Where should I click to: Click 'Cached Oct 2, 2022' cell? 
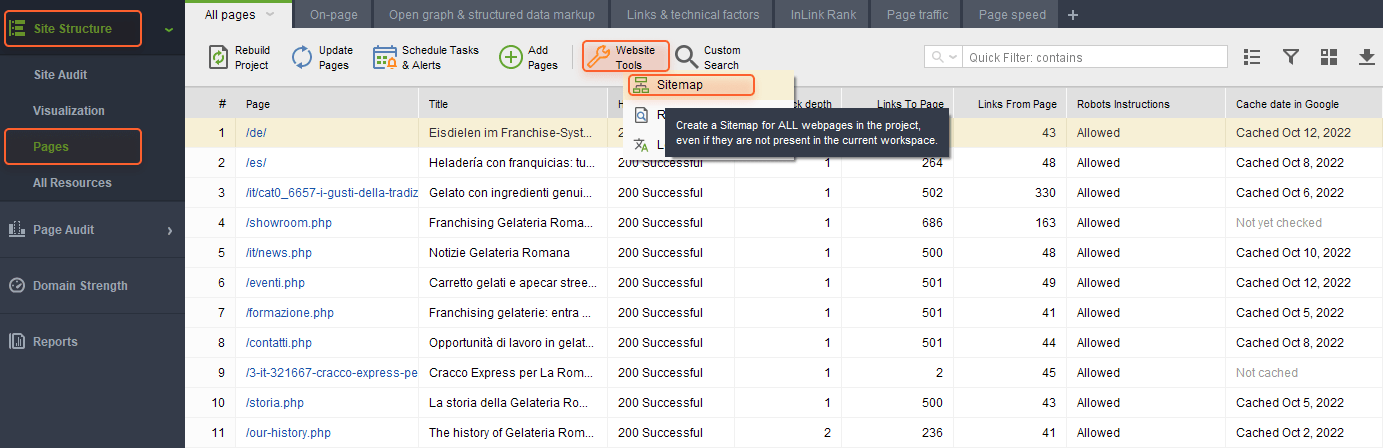(1290, 433)
